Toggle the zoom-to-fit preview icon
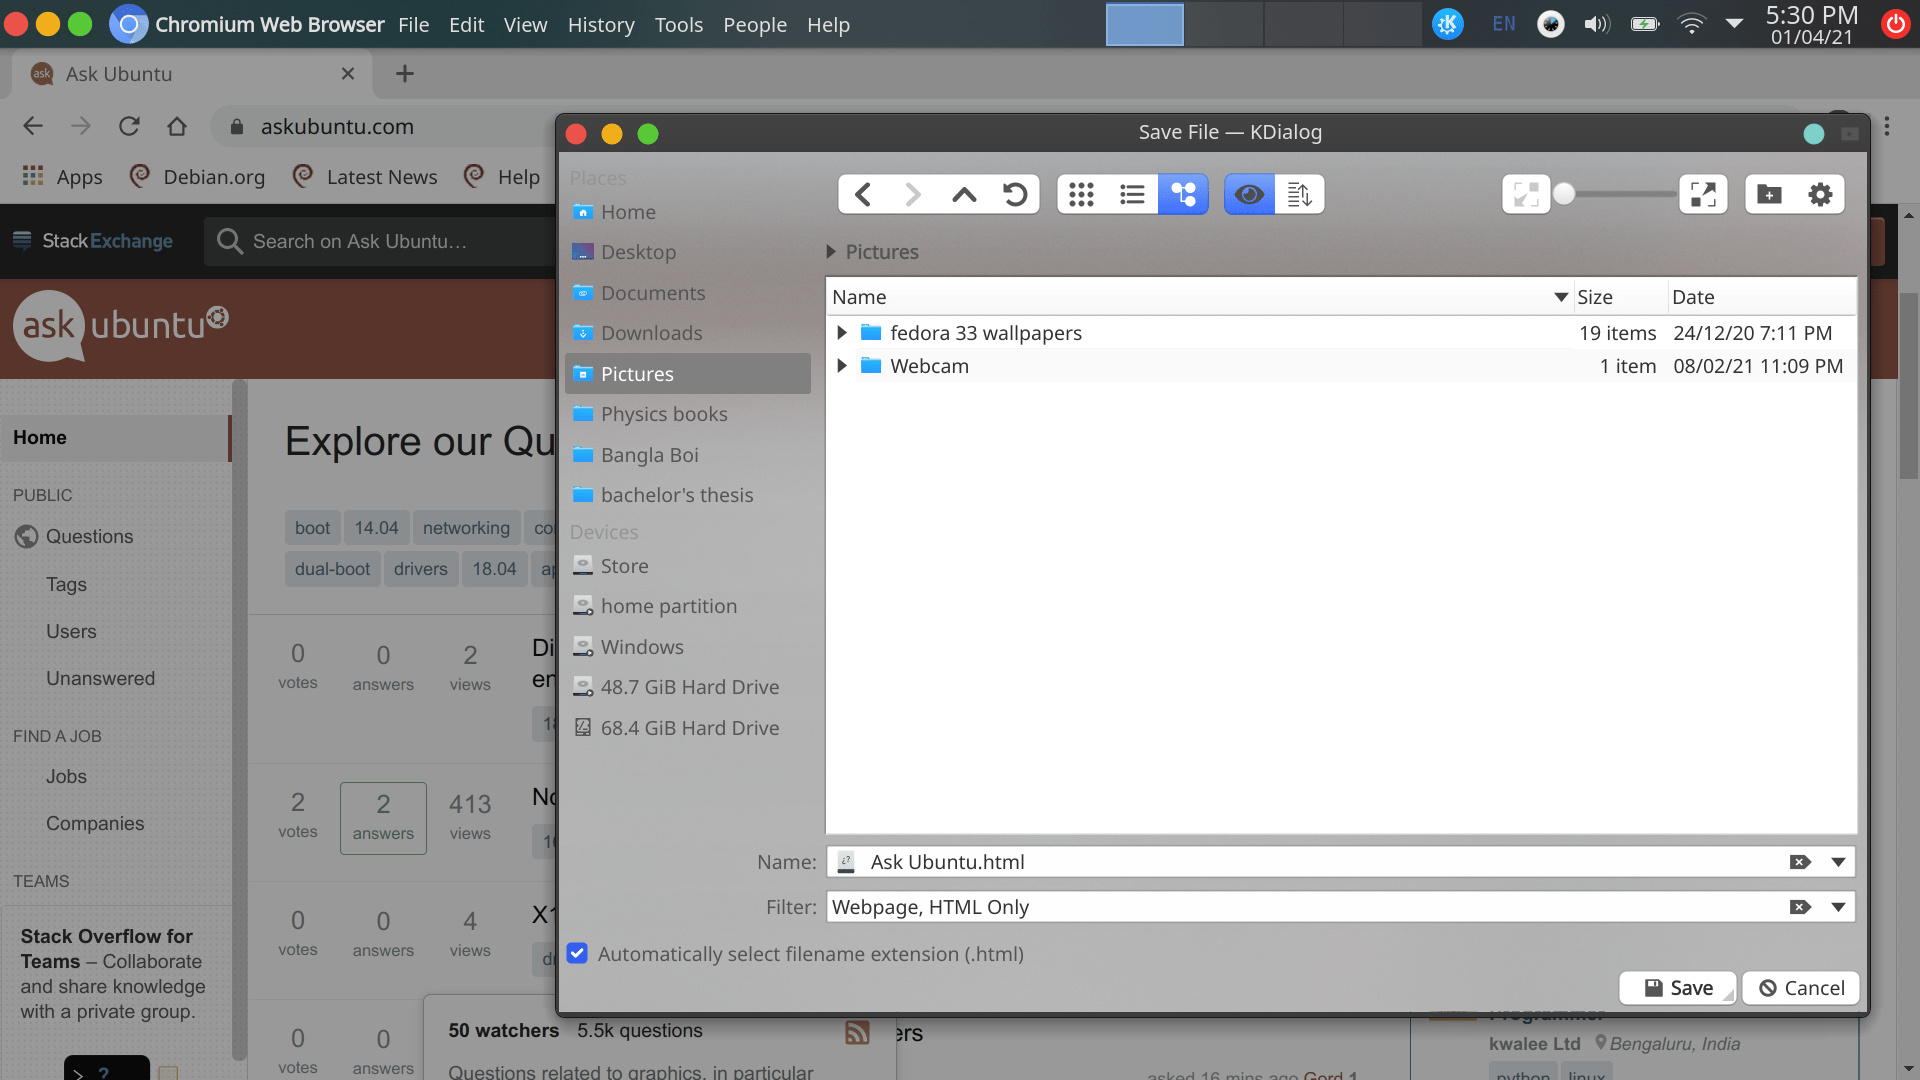This screenshot has height=1080, width=1920. click(x=1525, y=194)
